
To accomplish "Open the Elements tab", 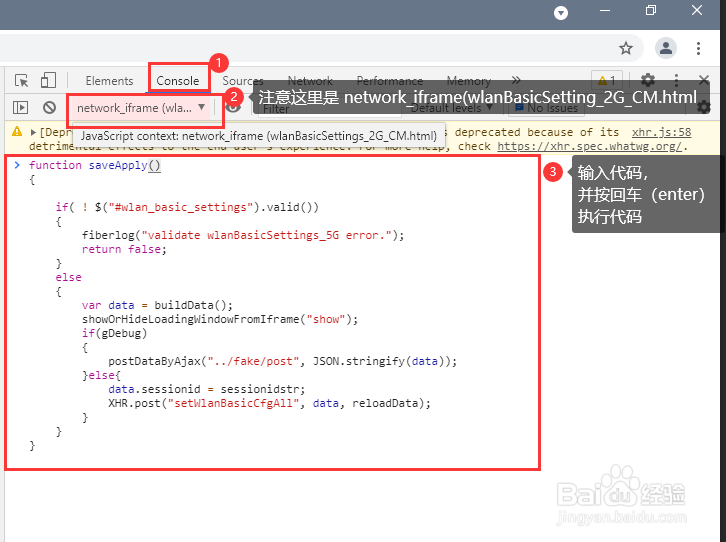I will 109,81.
